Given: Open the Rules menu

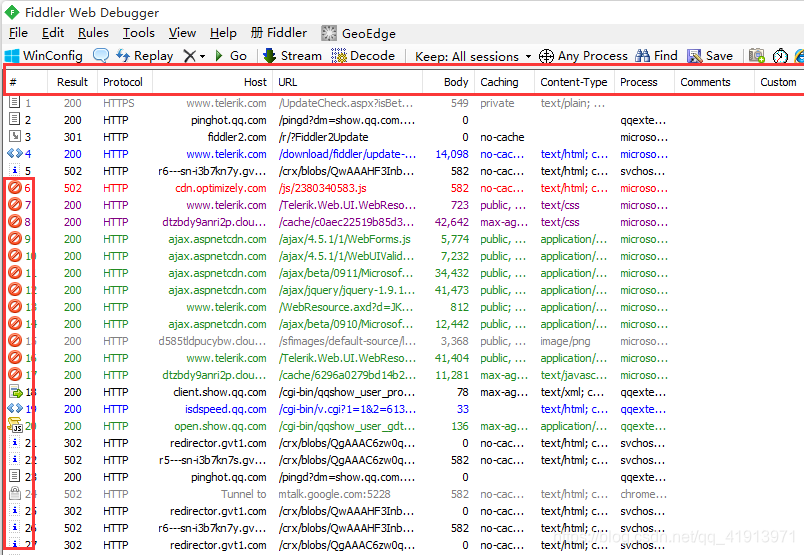Looking at the screenshot, I should (93, 33).
